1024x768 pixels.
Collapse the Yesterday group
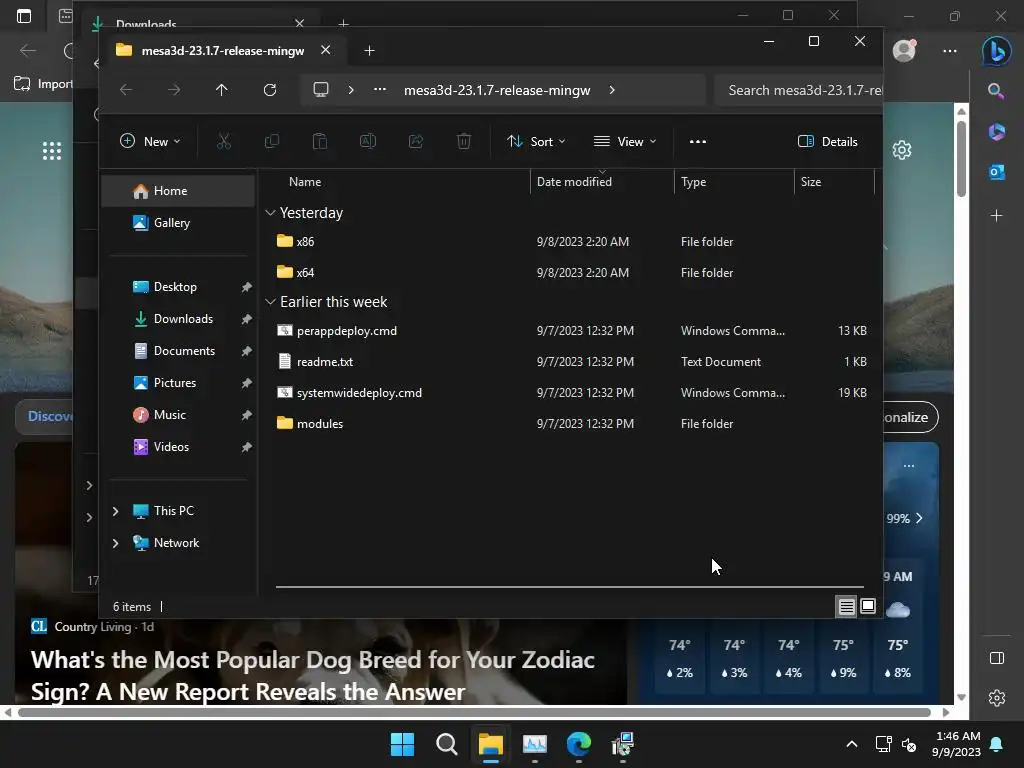270,213
